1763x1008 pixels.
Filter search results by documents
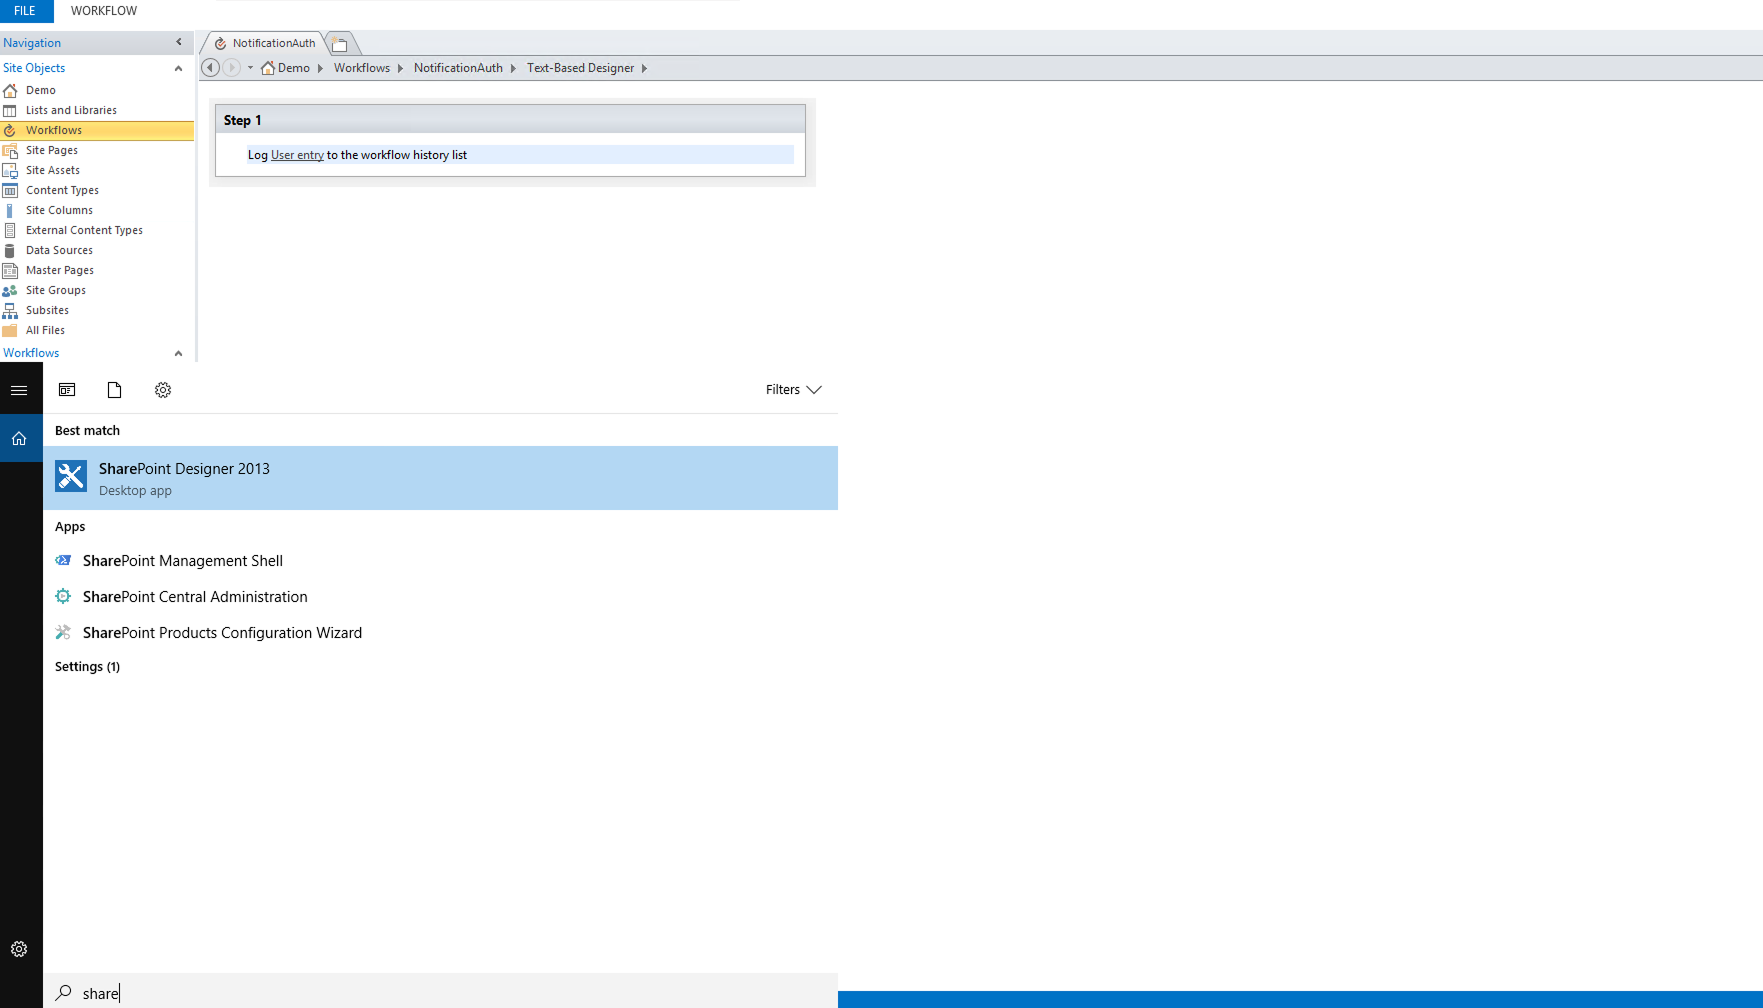point(115,390)
